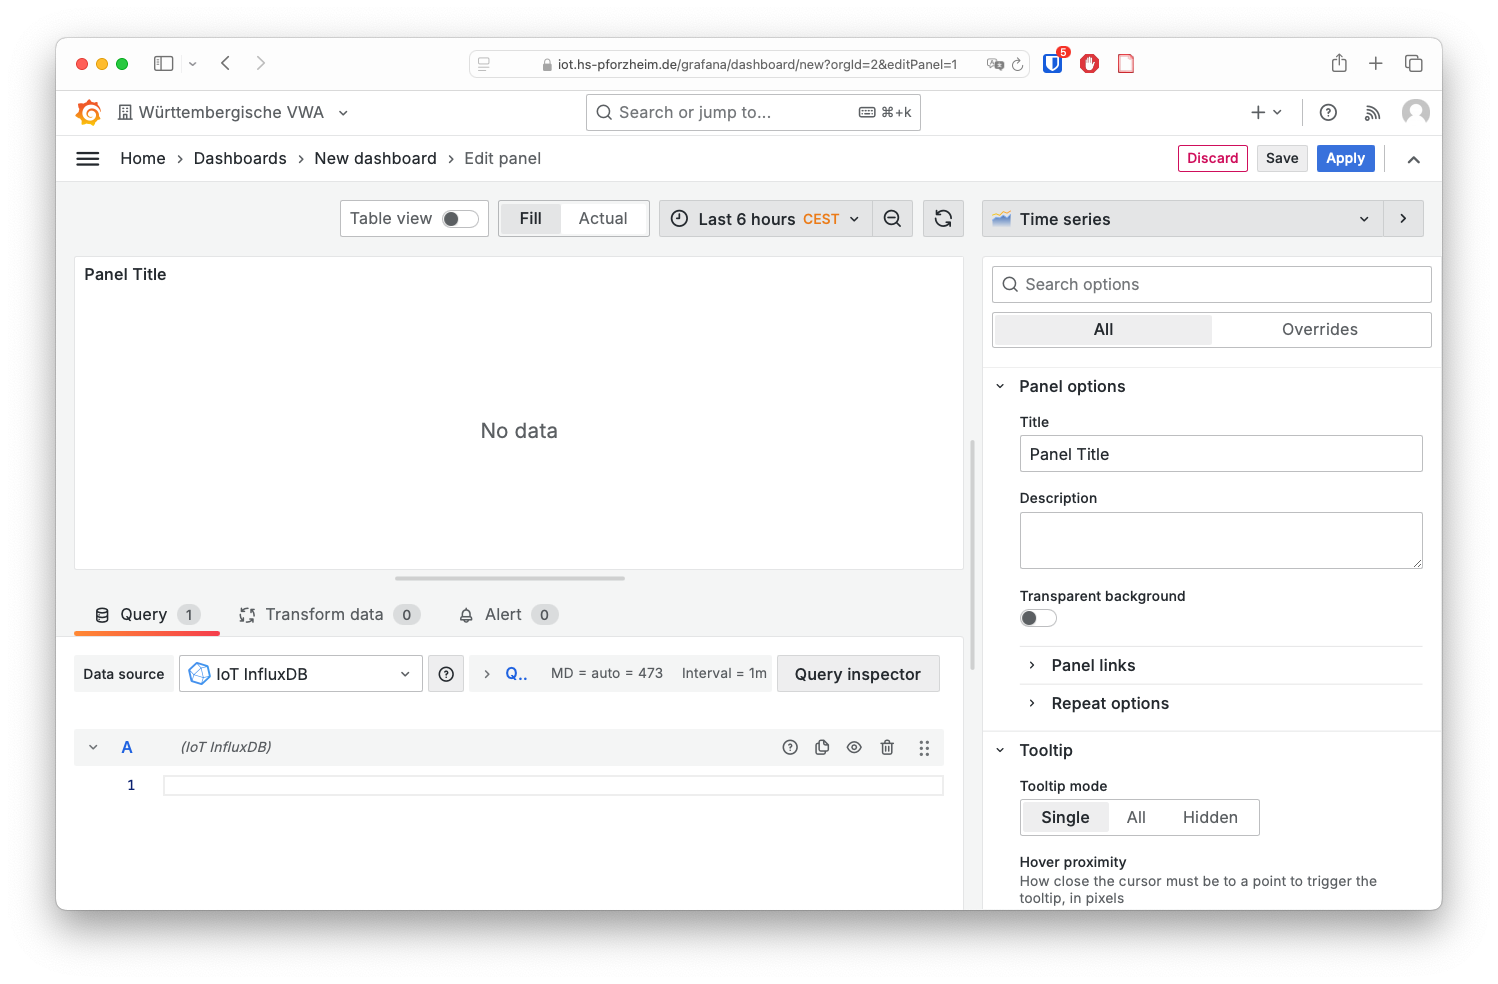Turn on Transparent background

1038,617
